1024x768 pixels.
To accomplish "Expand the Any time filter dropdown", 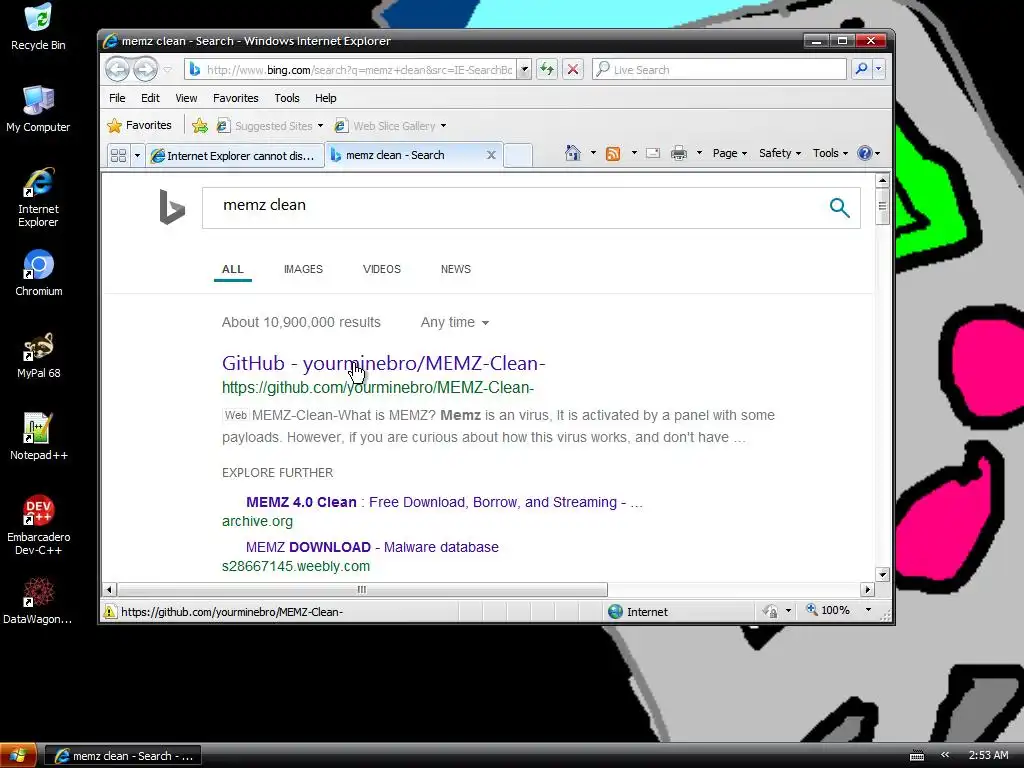I will [x=455, y=322].
